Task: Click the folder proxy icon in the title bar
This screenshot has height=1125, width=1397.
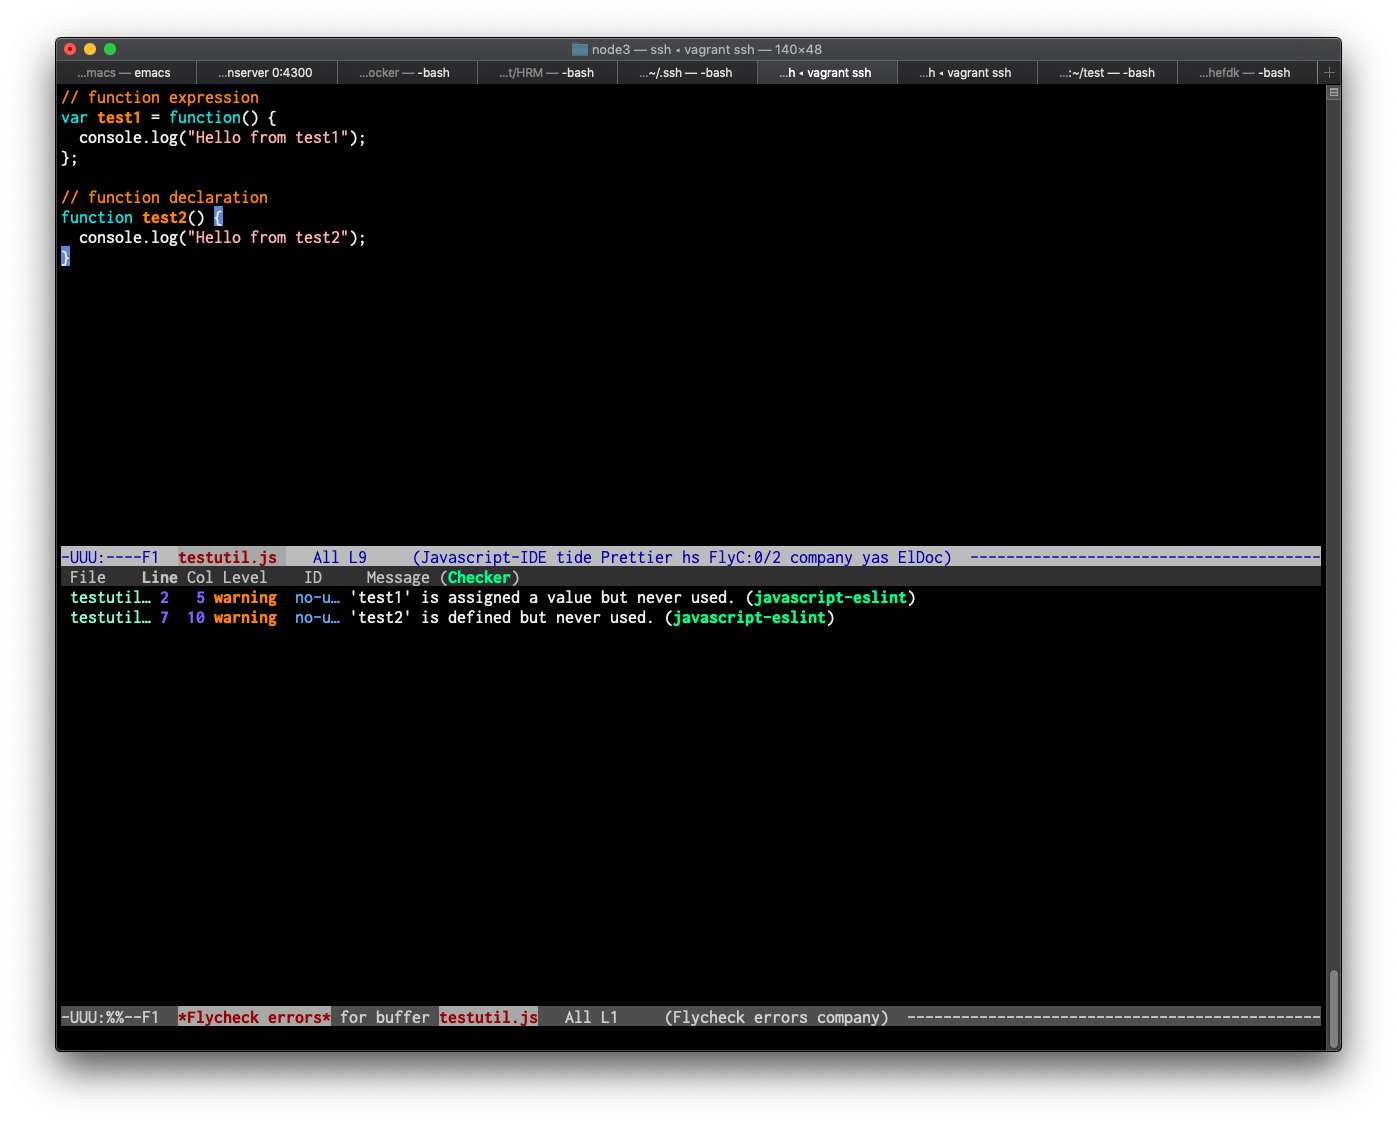Action: [x=579, y=49]
